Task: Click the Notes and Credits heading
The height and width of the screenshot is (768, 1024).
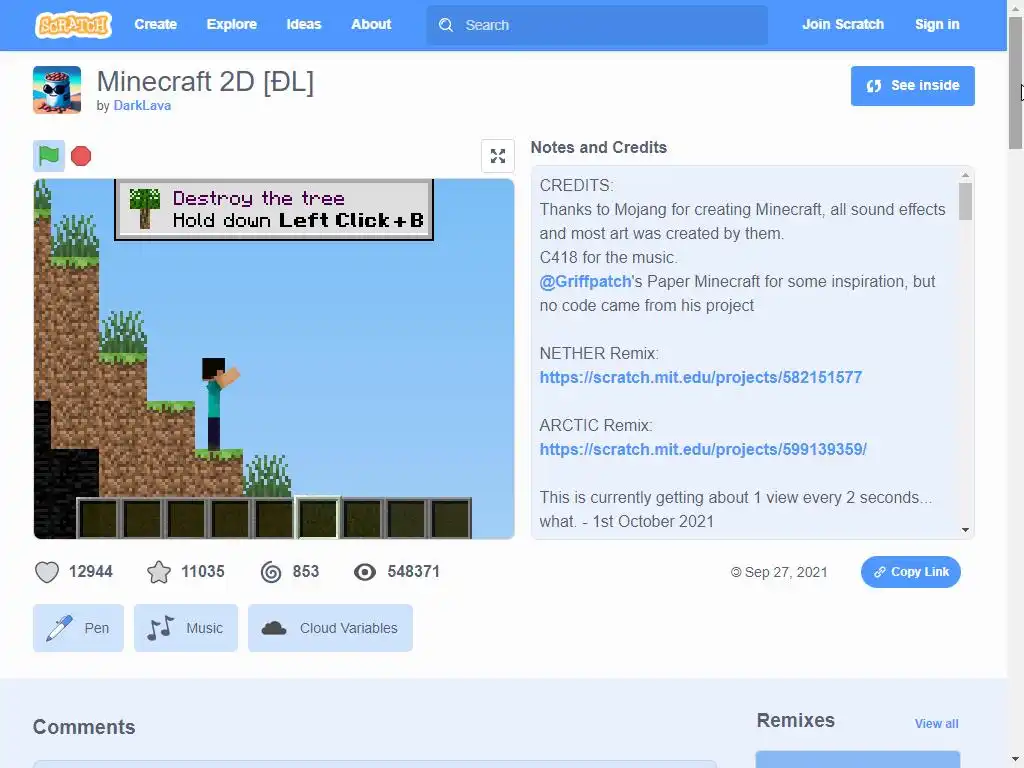Action: point(599,148)
